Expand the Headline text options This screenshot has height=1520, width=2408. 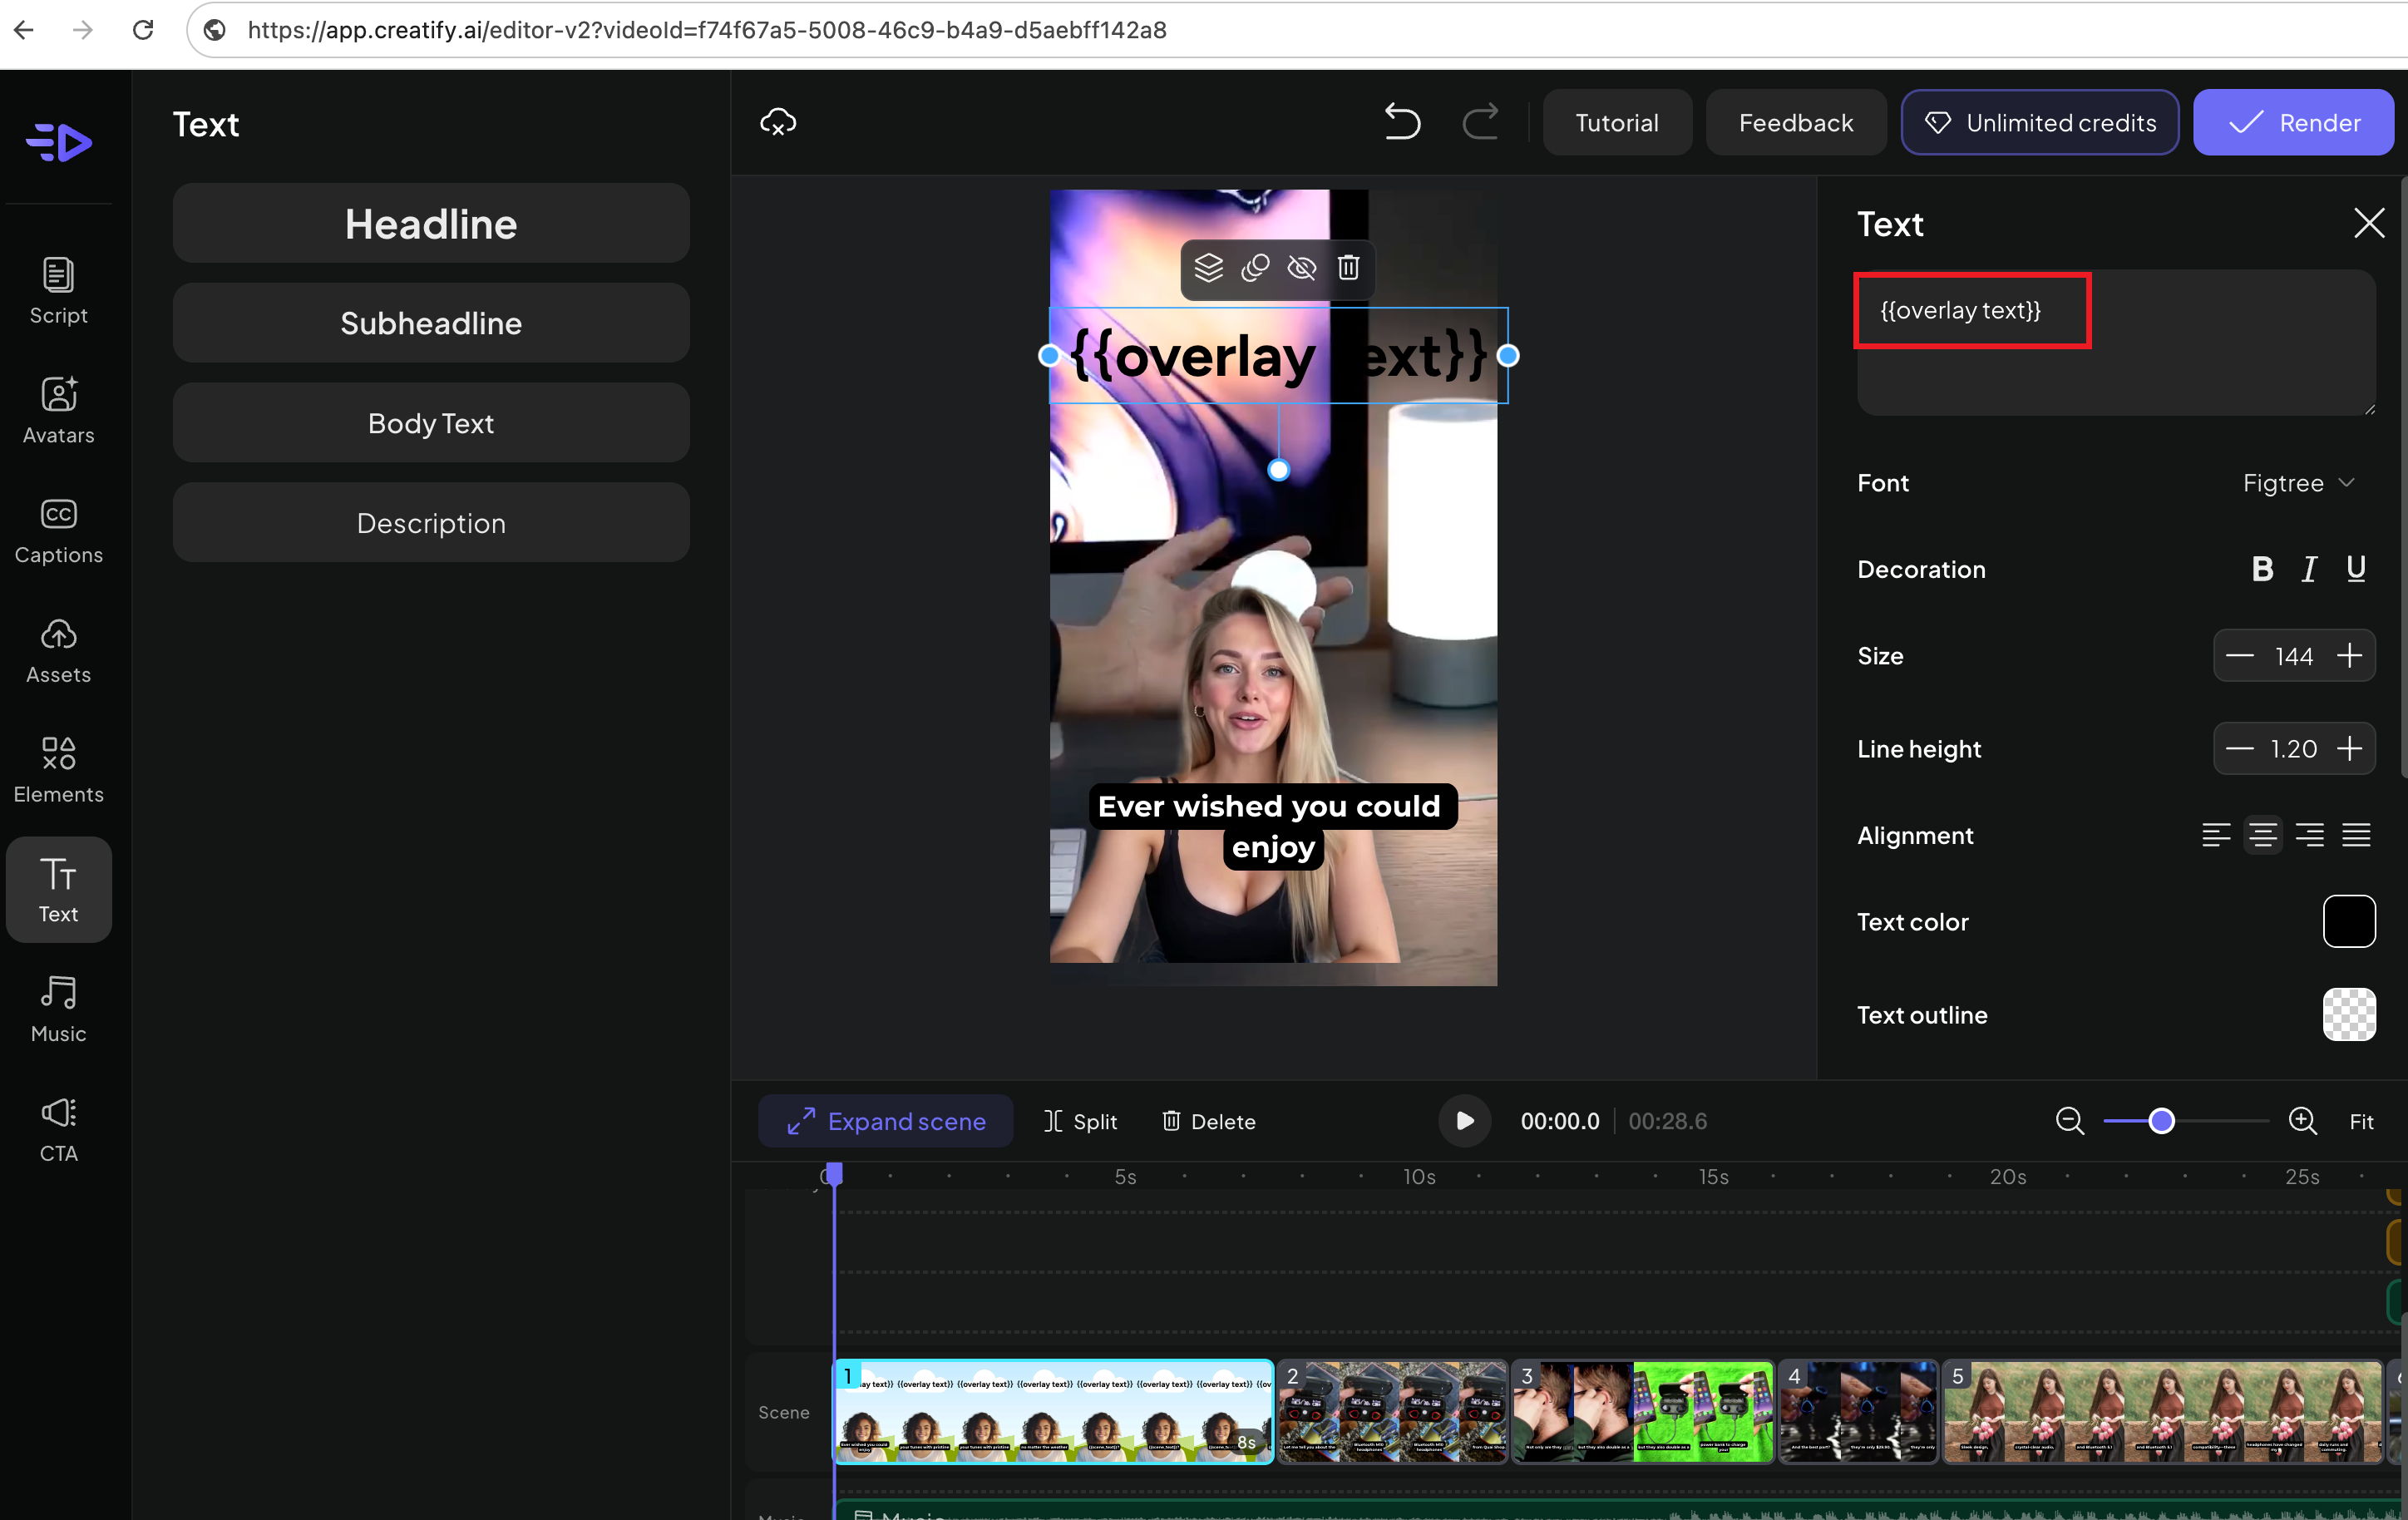pos(430,222)
